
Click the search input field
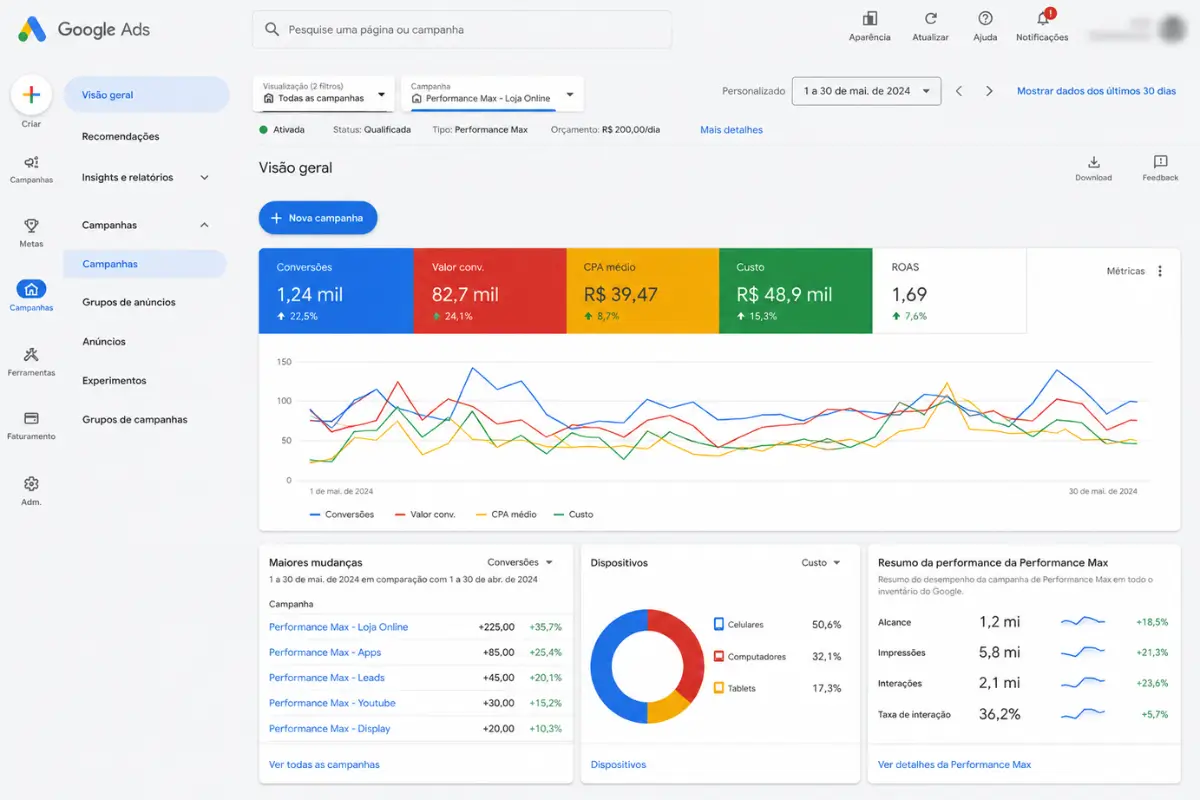[x=462, y=30]
